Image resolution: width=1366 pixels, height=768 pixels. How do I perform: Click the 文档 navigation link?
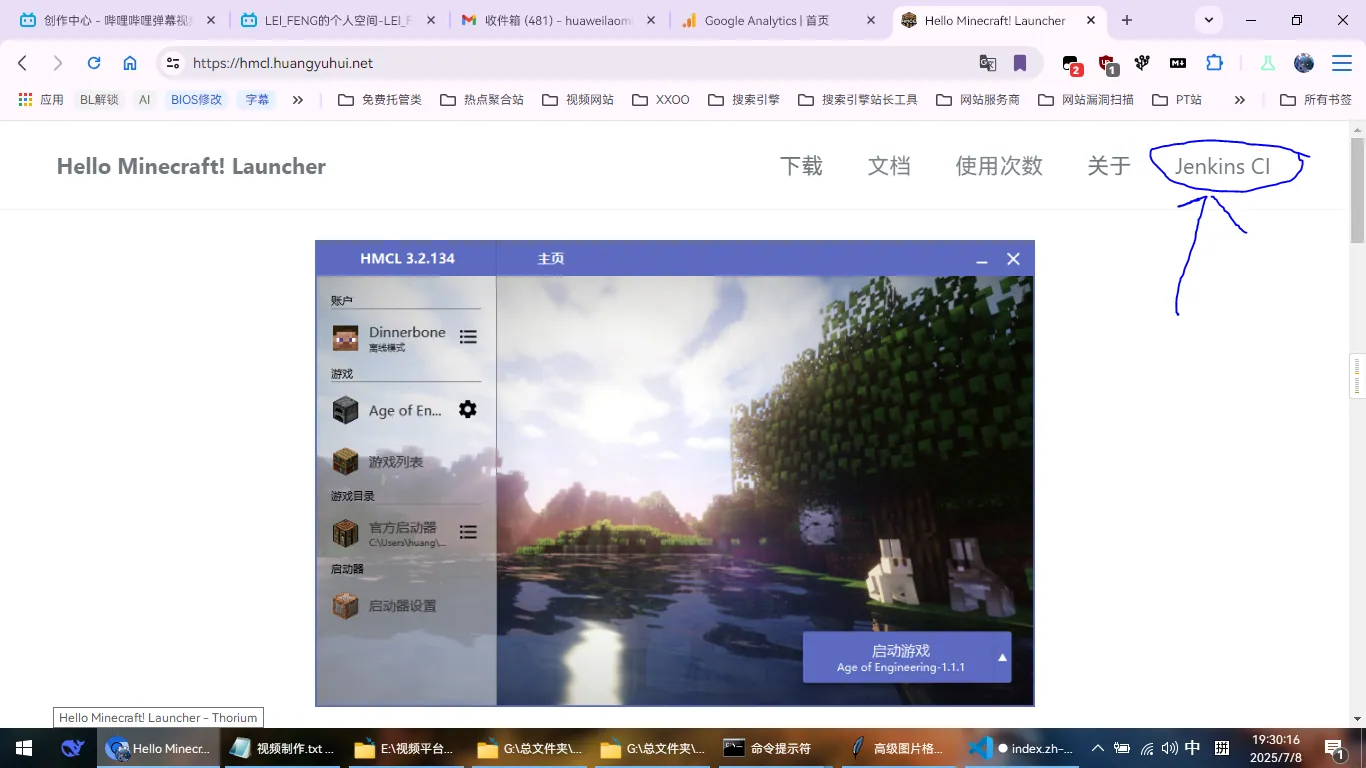click(x=889, y=166)
